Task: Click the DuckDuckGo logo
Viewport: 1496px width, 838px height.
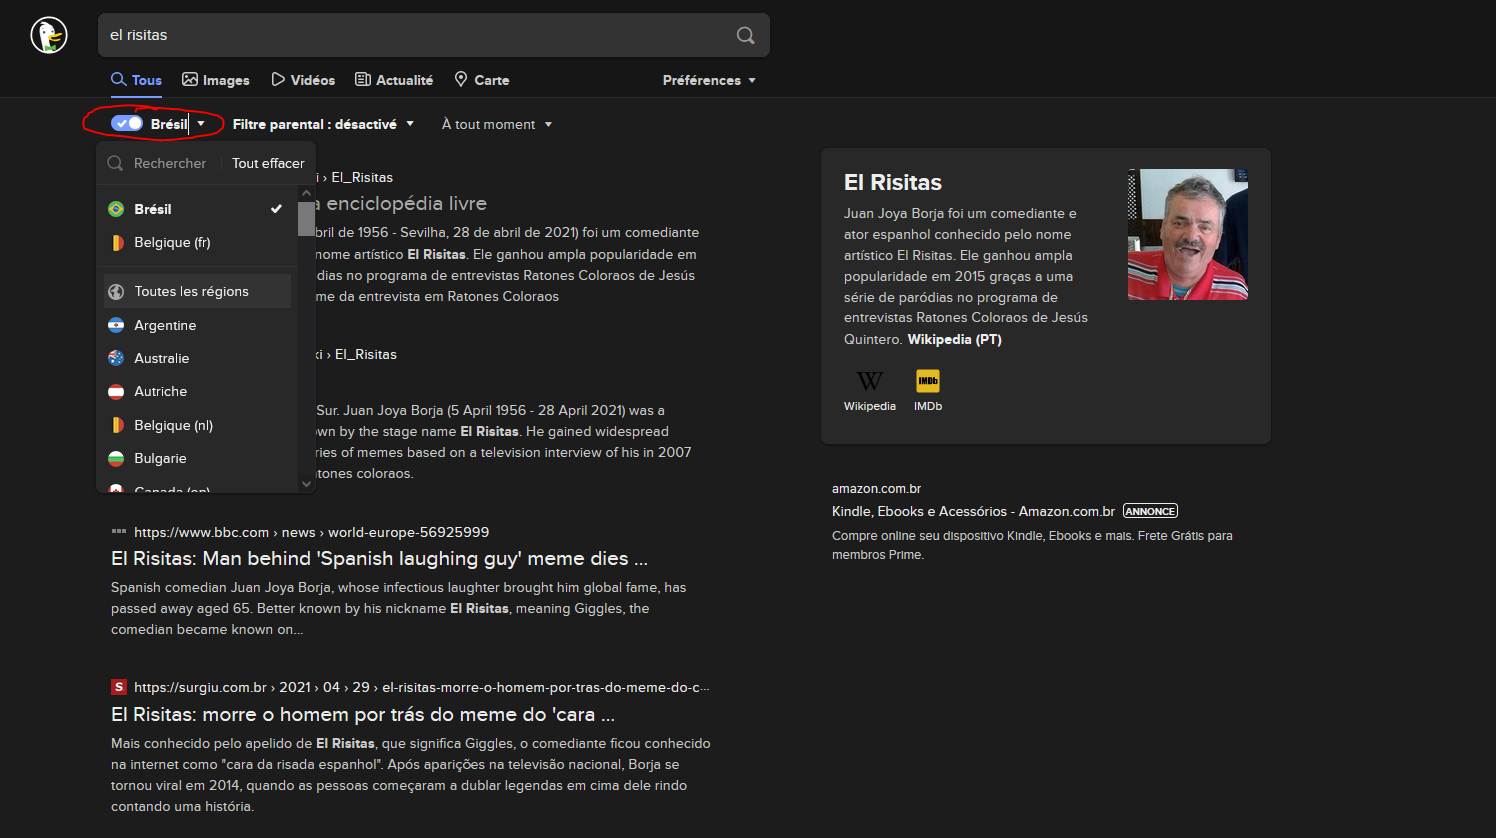Action: (48, 35)
